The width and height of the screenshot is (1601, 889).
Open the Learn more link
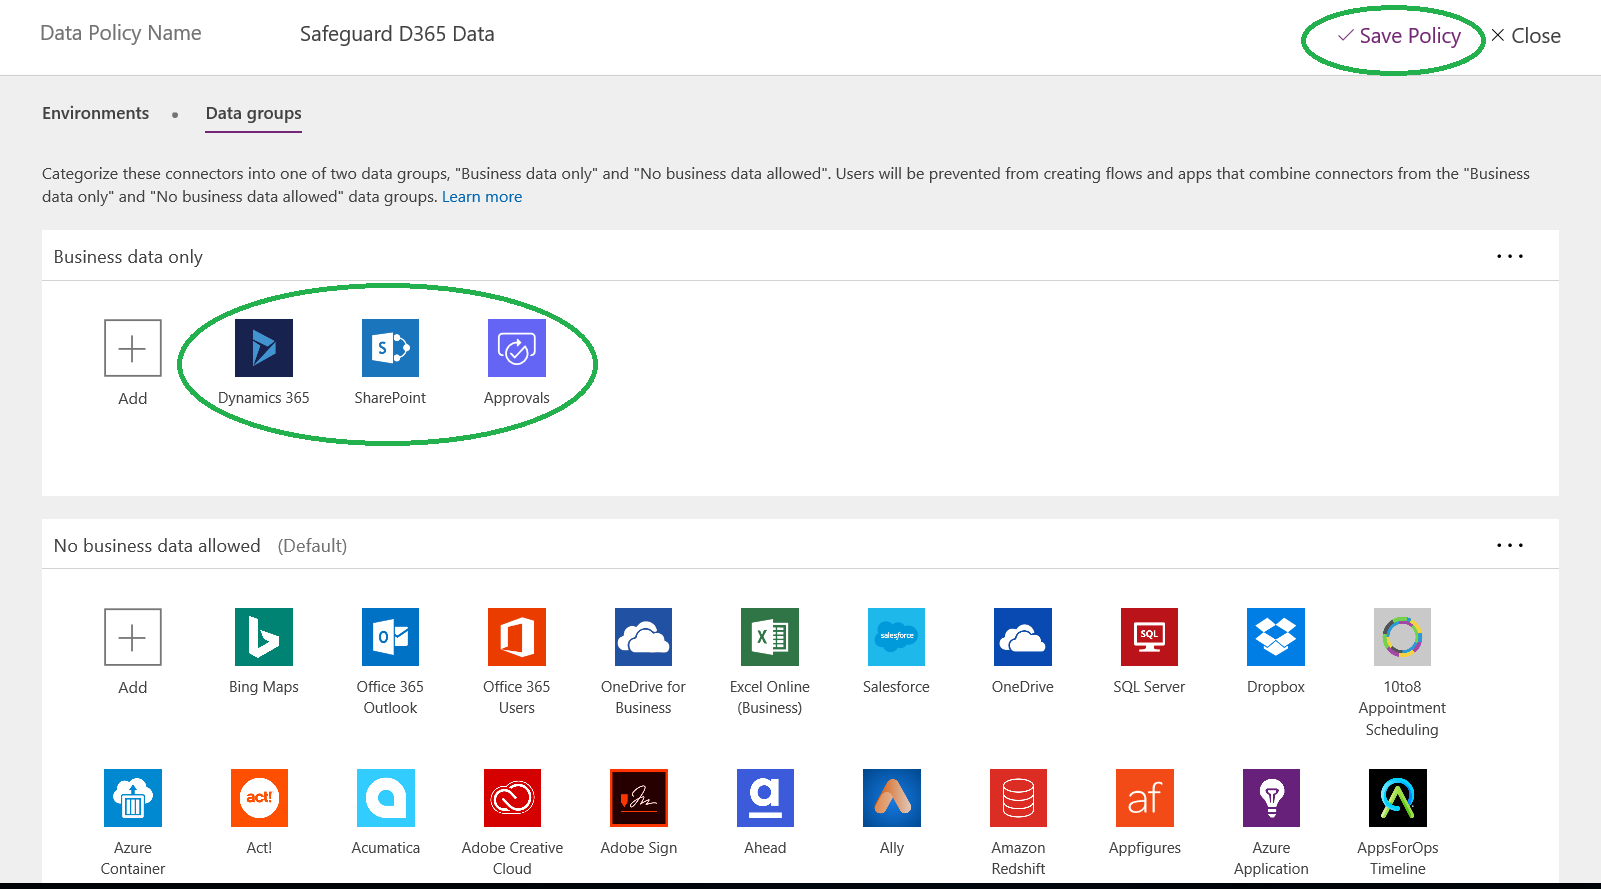tap(482, 197)
